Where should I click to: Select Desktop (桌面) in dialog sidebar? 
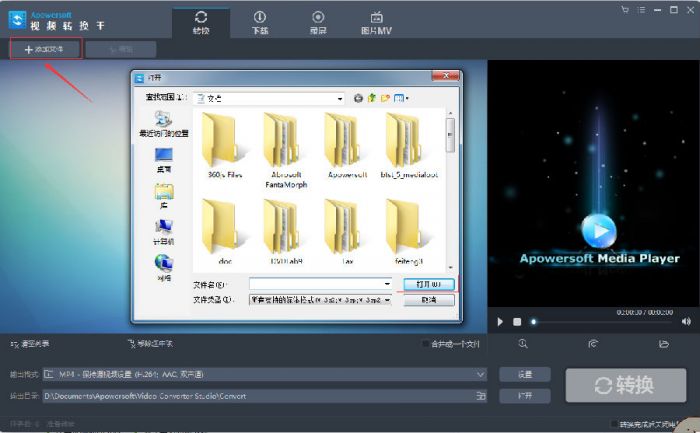[163, 160]
